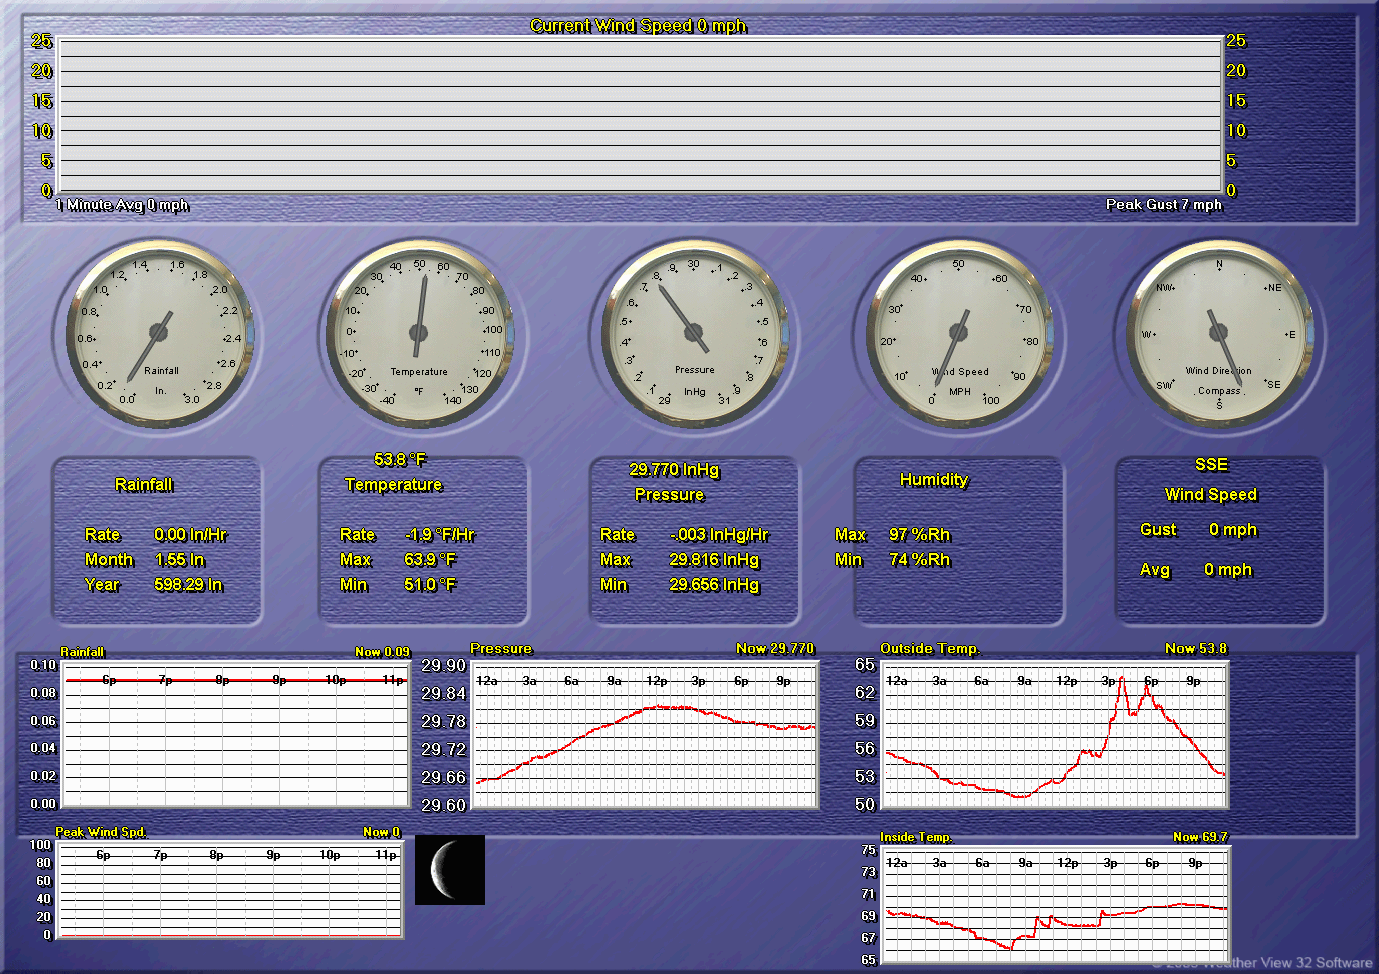
Task: Click max humidity 97 %Rh
Action: coord(920,535)
